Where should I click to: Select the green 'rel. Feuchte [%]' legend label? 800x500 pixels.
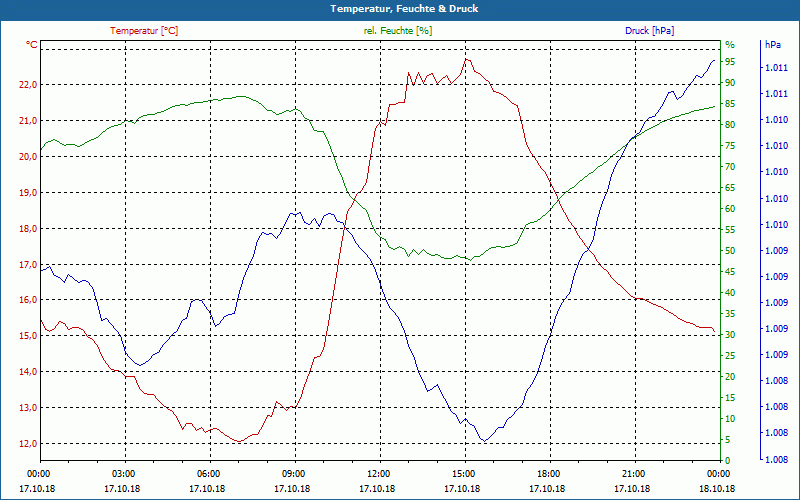click(x=398, y=31)
